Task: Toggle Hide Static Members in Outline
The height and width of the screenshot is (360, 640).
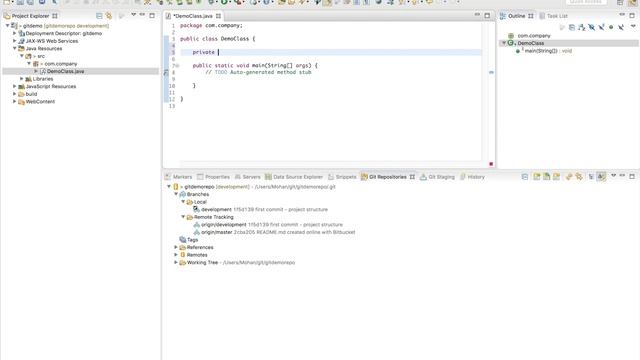Action: tap(601, 27)
